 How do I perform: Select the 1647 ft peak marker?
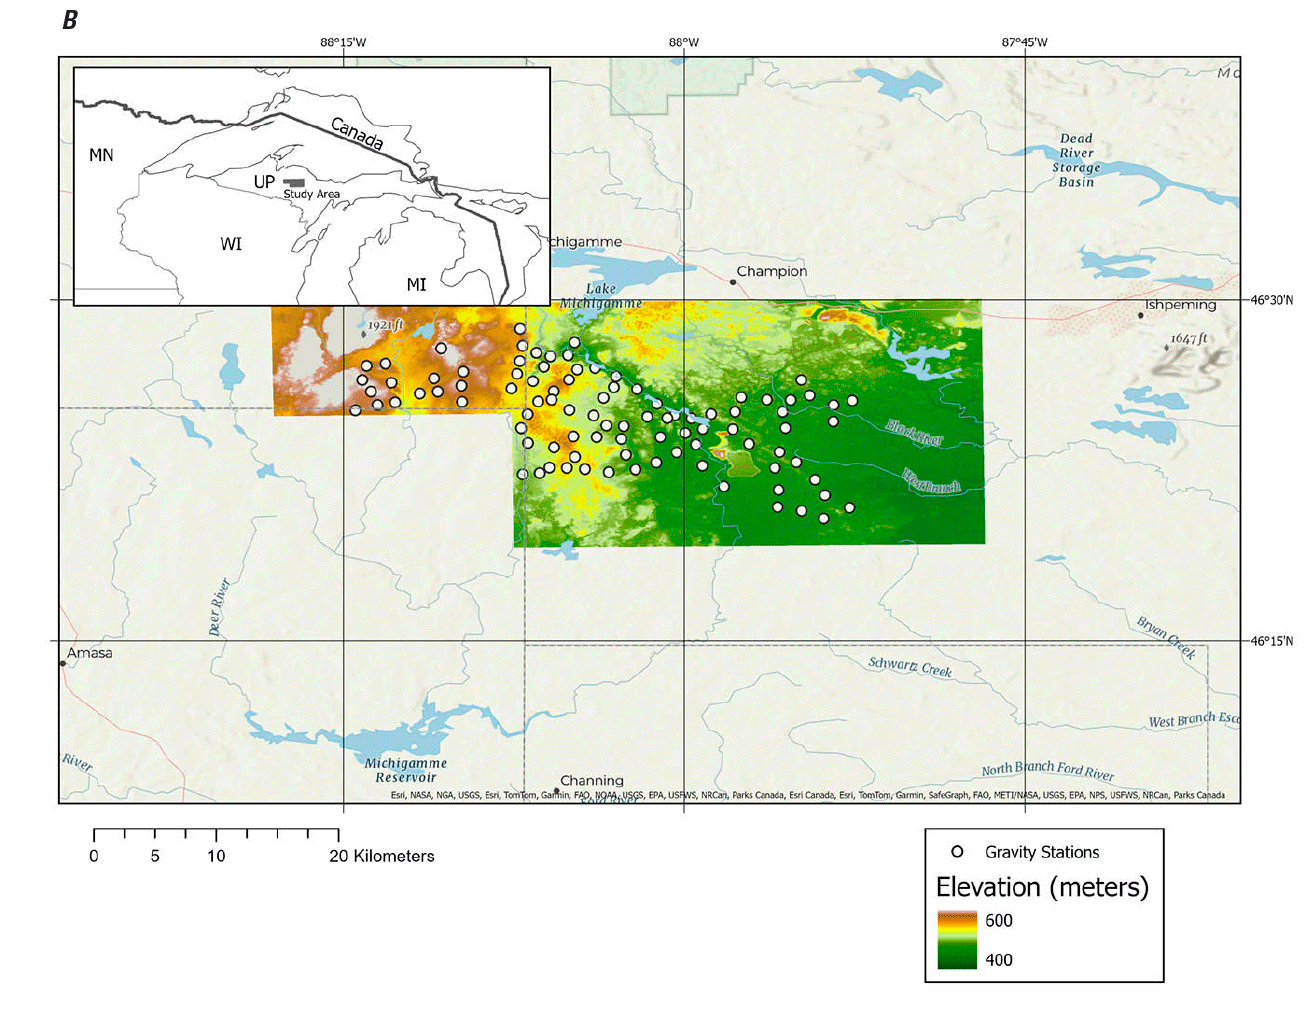1168,347
